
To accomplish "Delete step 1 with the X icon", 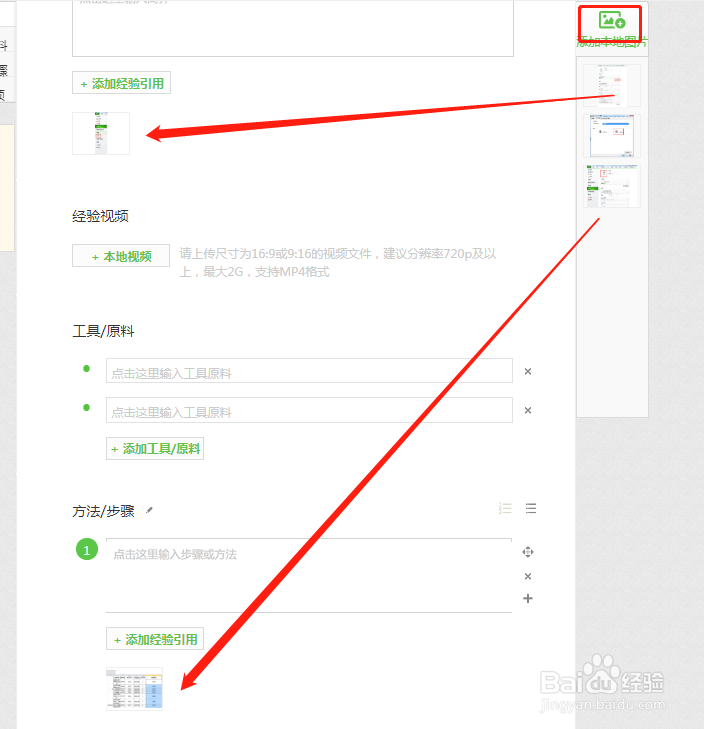I will click(528, 577).
